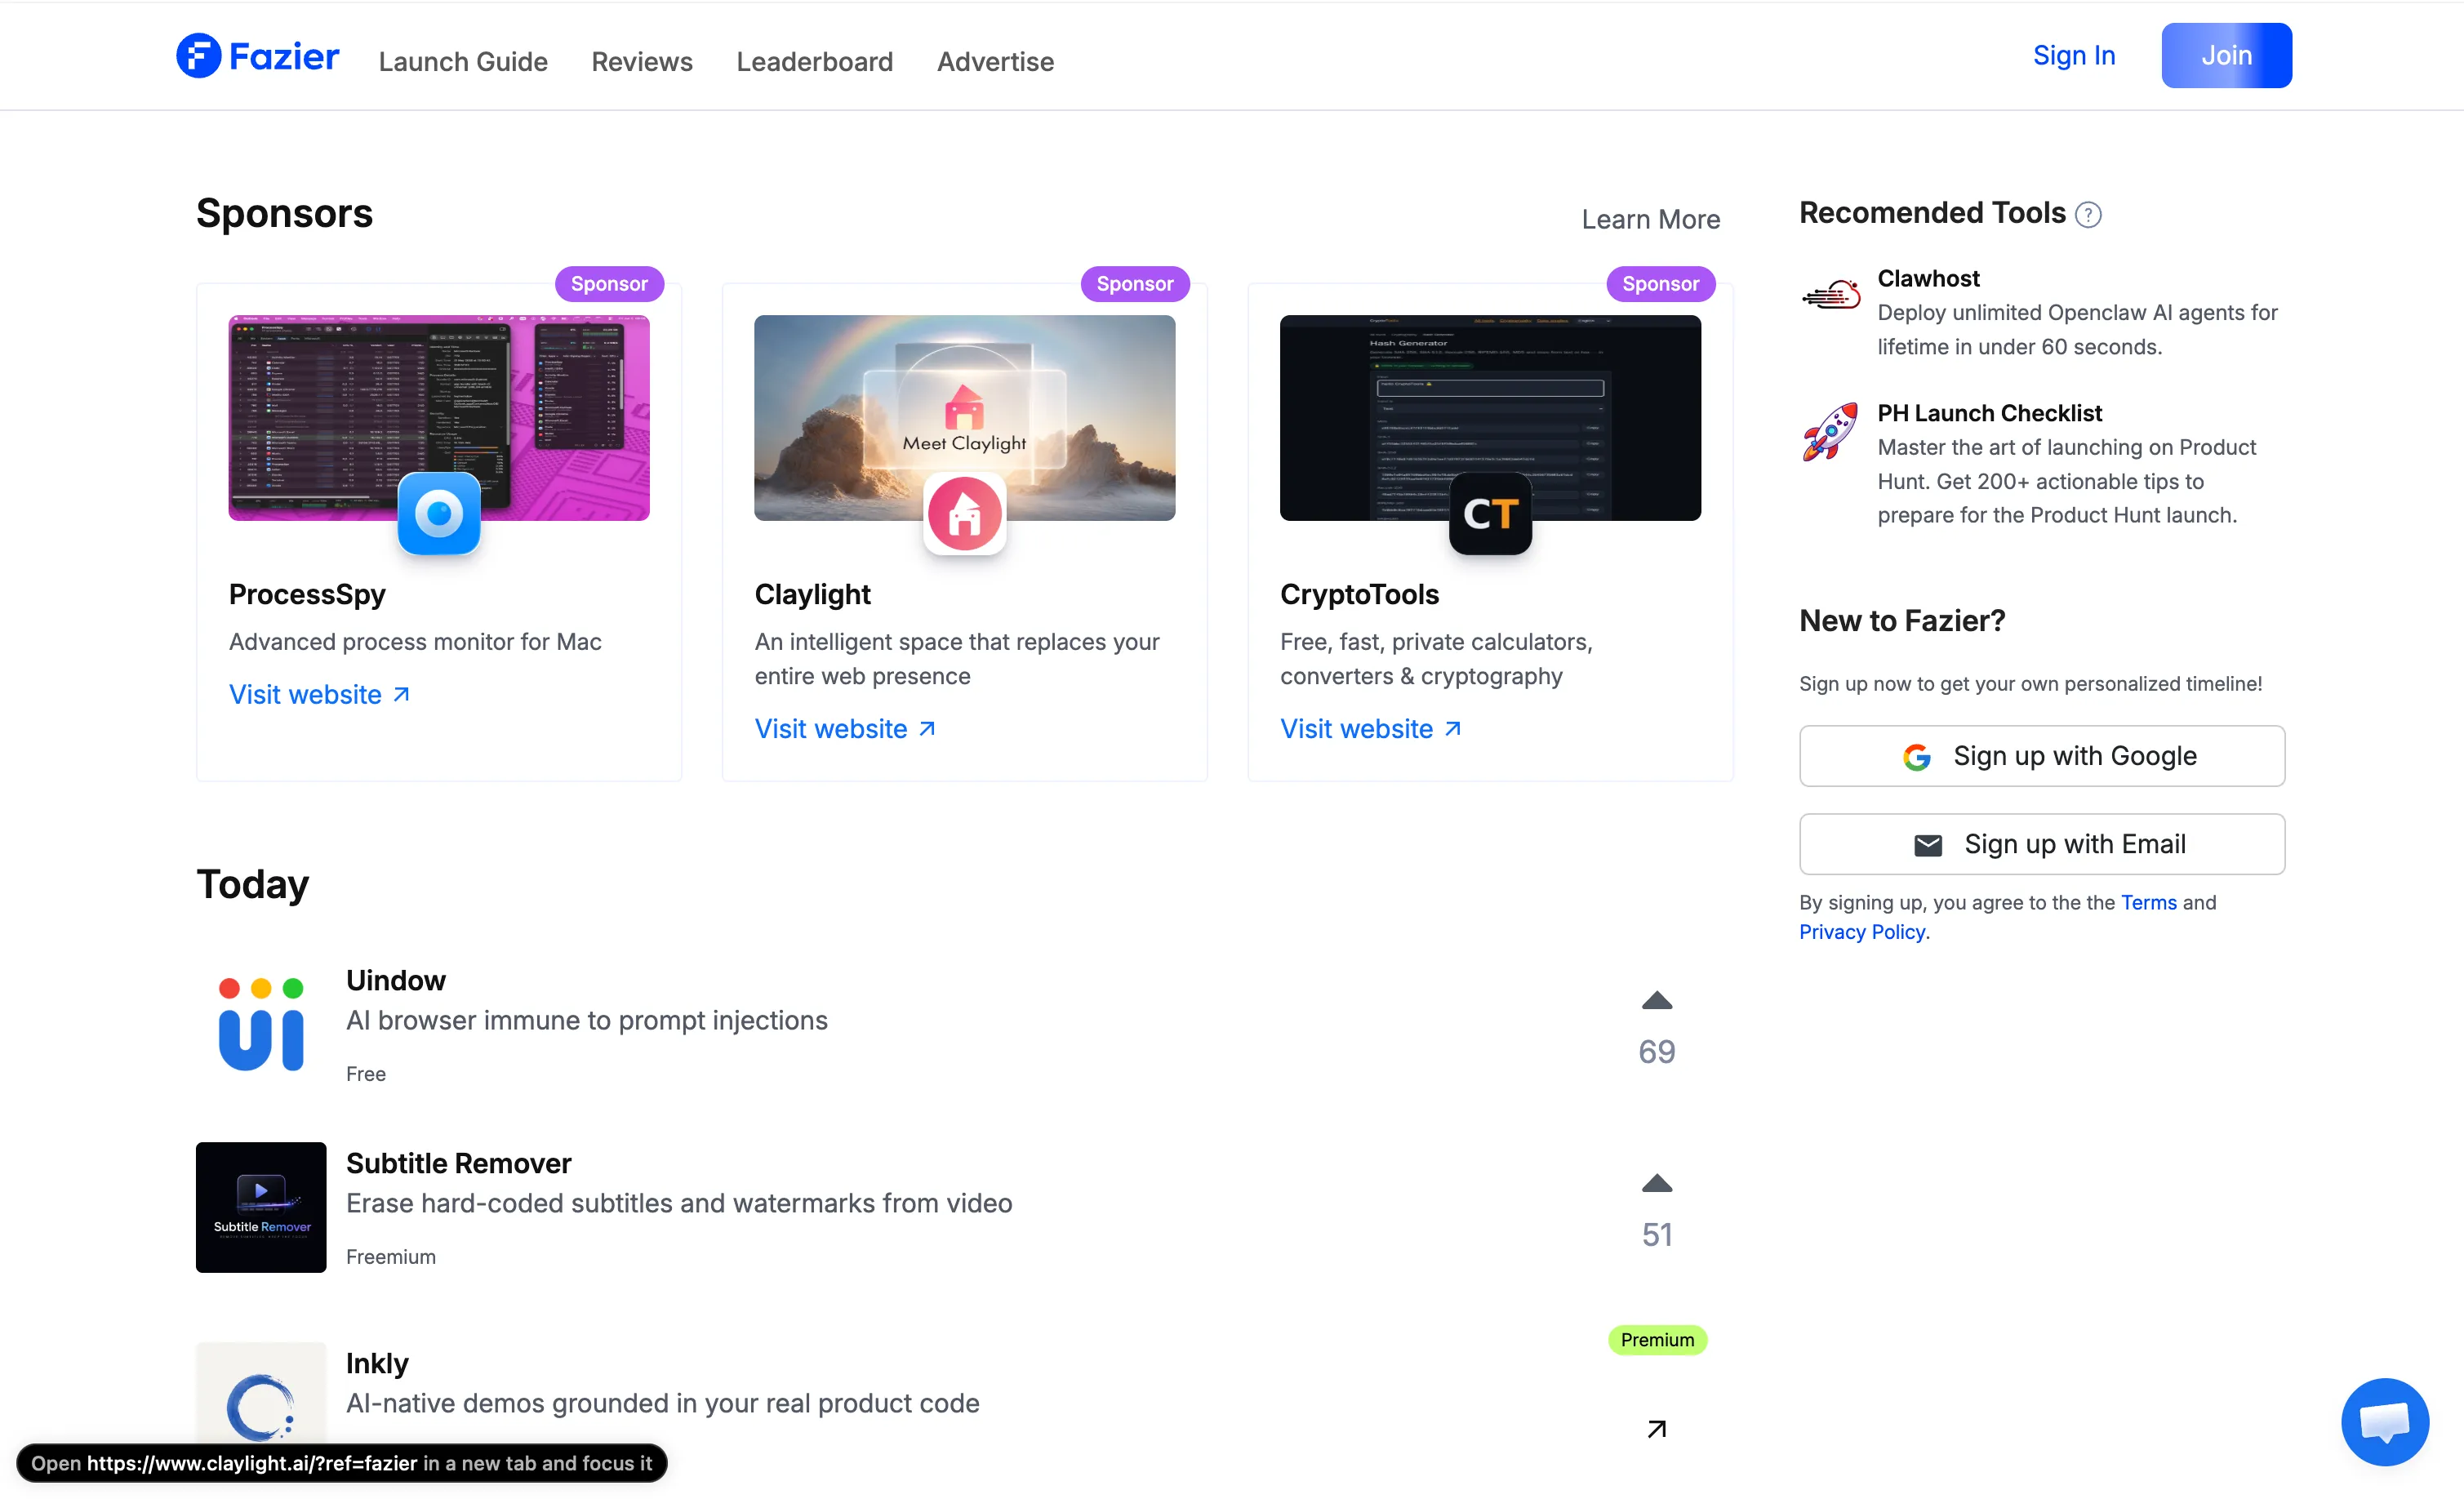The image size is (2464, 1499).
Task: Click the Uindow product logo
Action: (261, 1025)
